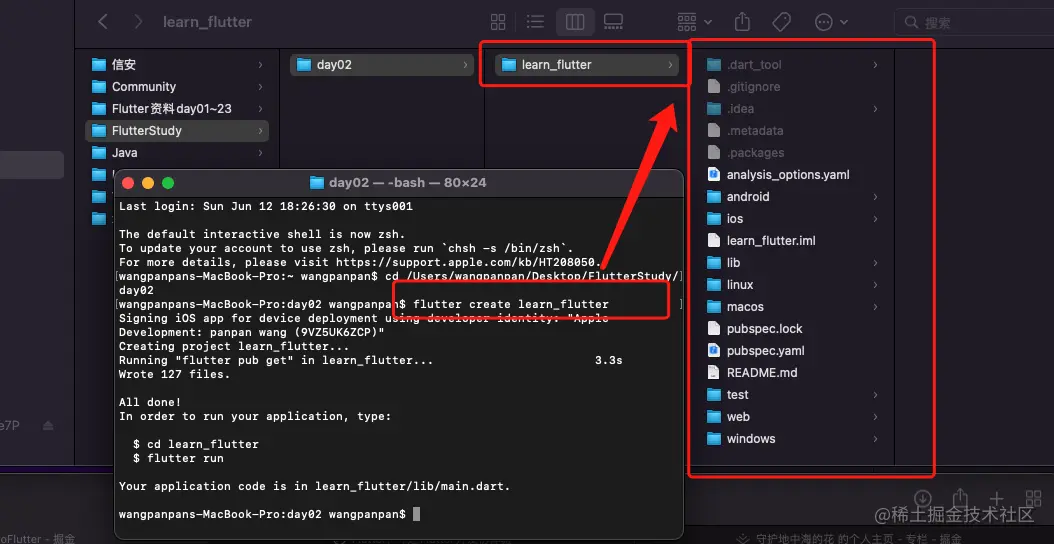1054x544 pixels.
Task: Select the learn_flutter folder in third column
Action: pyautogui.click(x=587, y=65)
